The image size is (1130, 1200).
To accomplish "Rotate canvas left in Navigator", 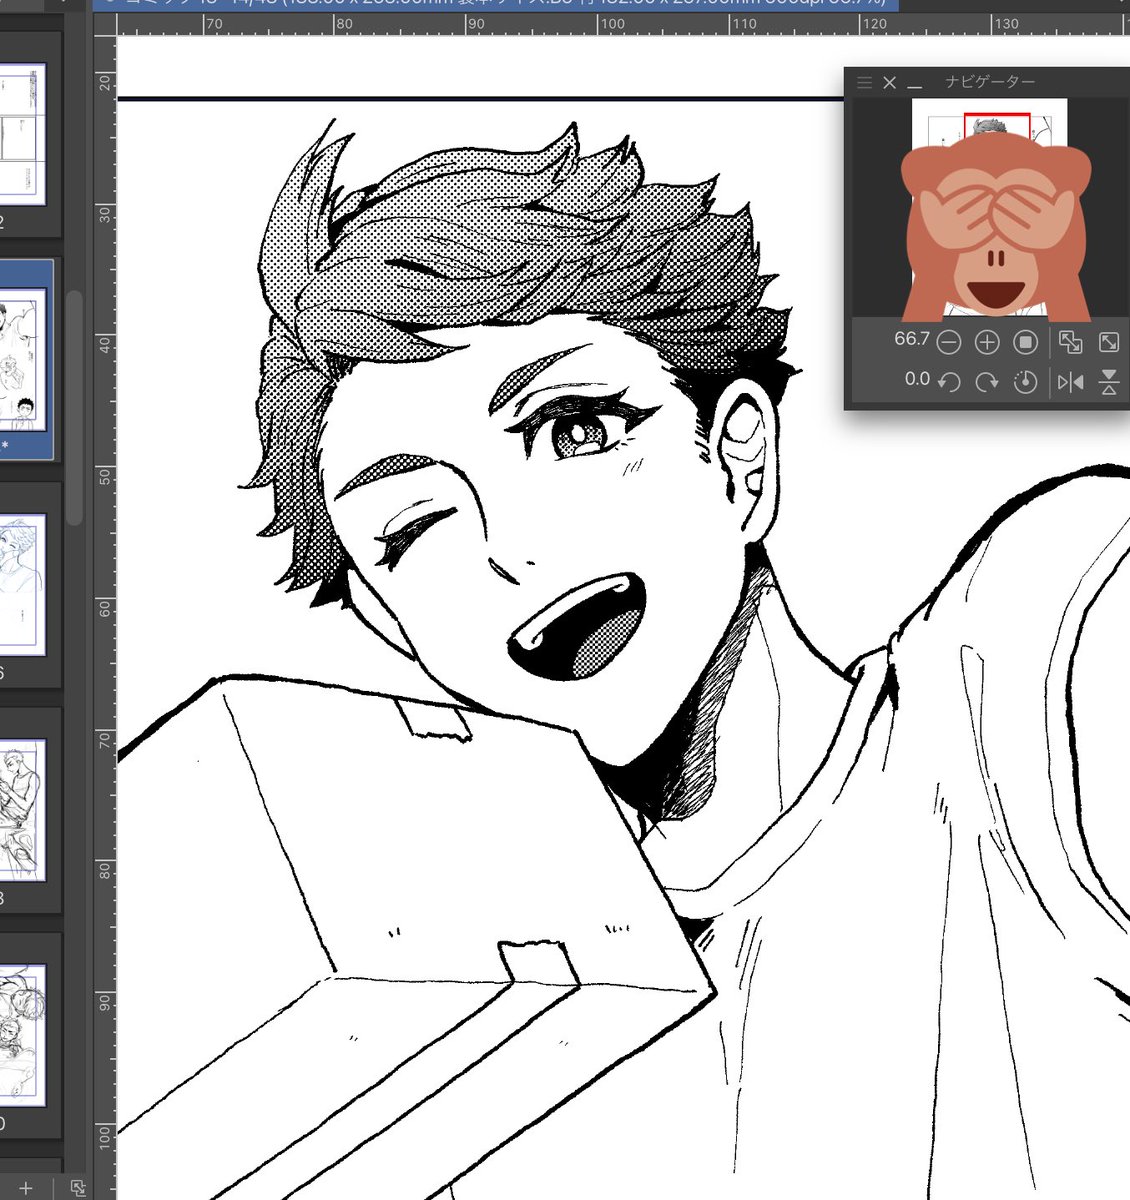I will (949, 382).
